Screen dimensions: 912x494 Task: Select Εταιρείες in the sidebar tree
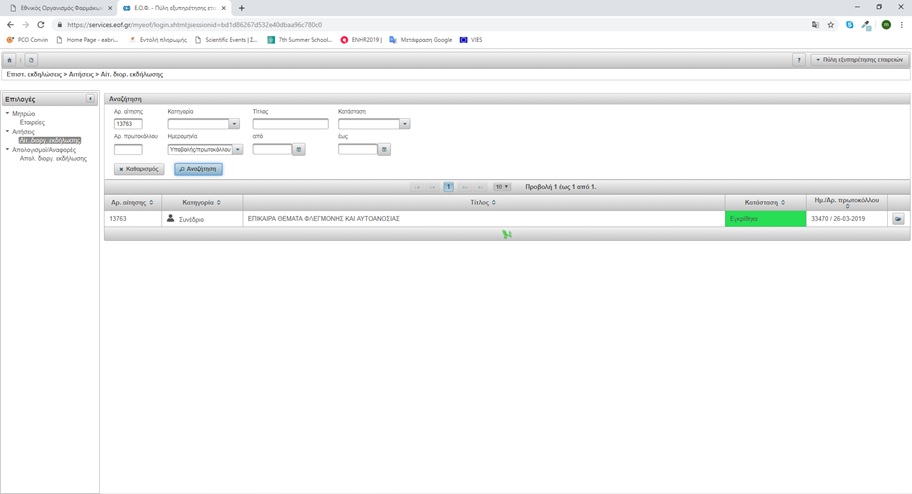click(x=32, y=123)
